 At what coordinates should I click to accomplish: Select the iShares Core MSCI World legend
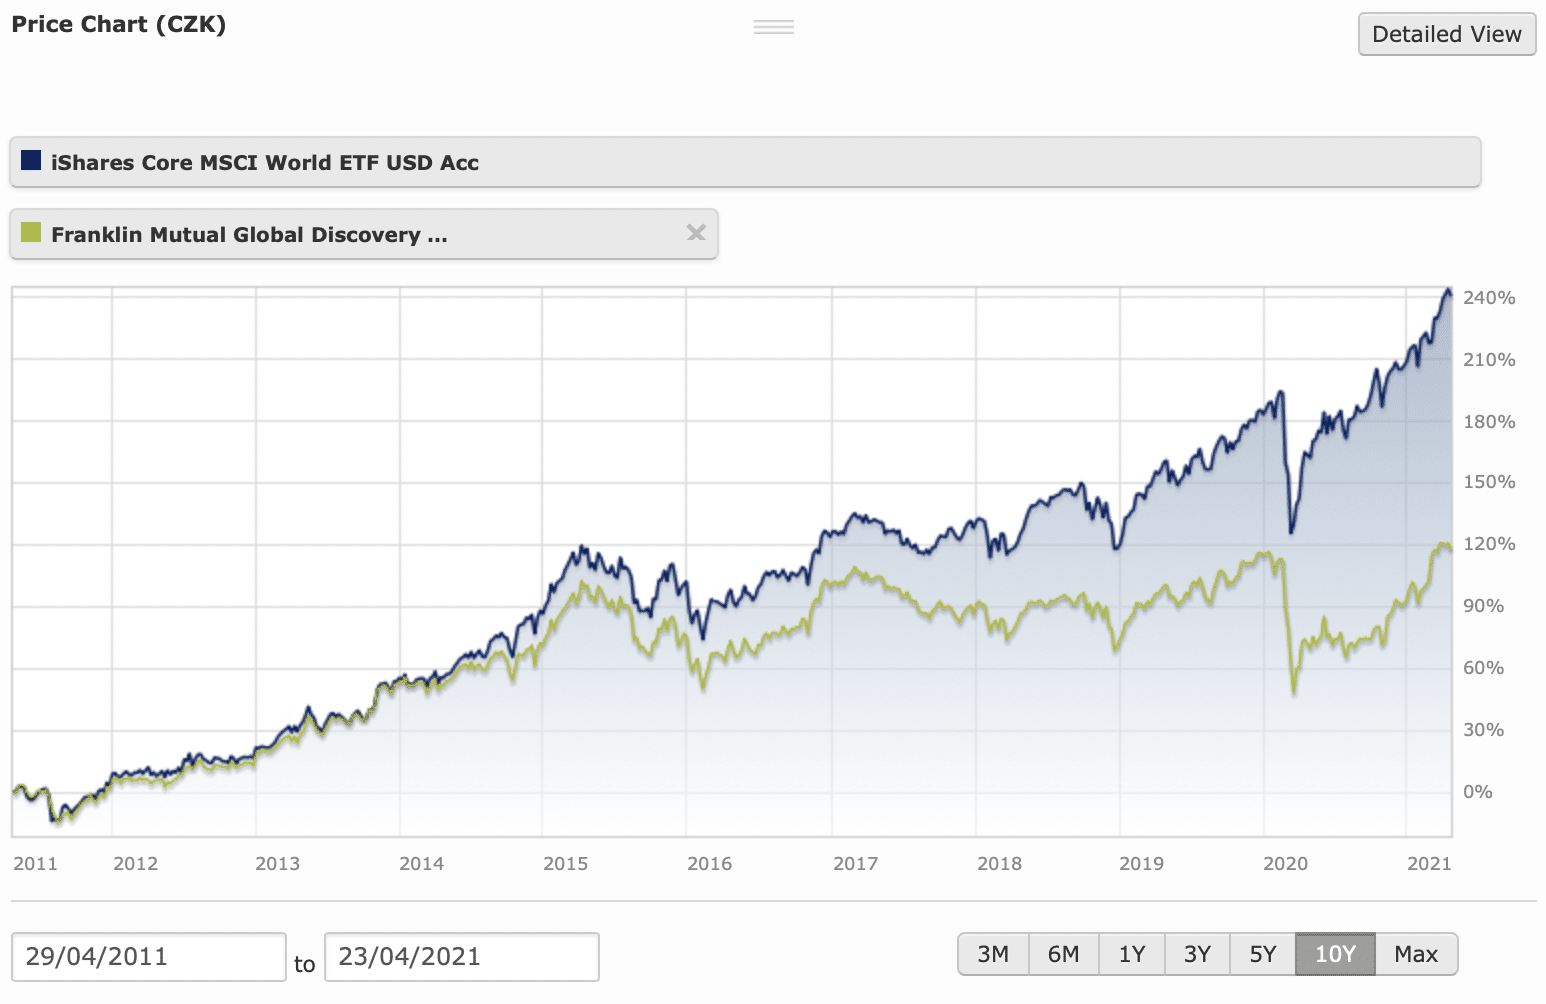point(265,163)
